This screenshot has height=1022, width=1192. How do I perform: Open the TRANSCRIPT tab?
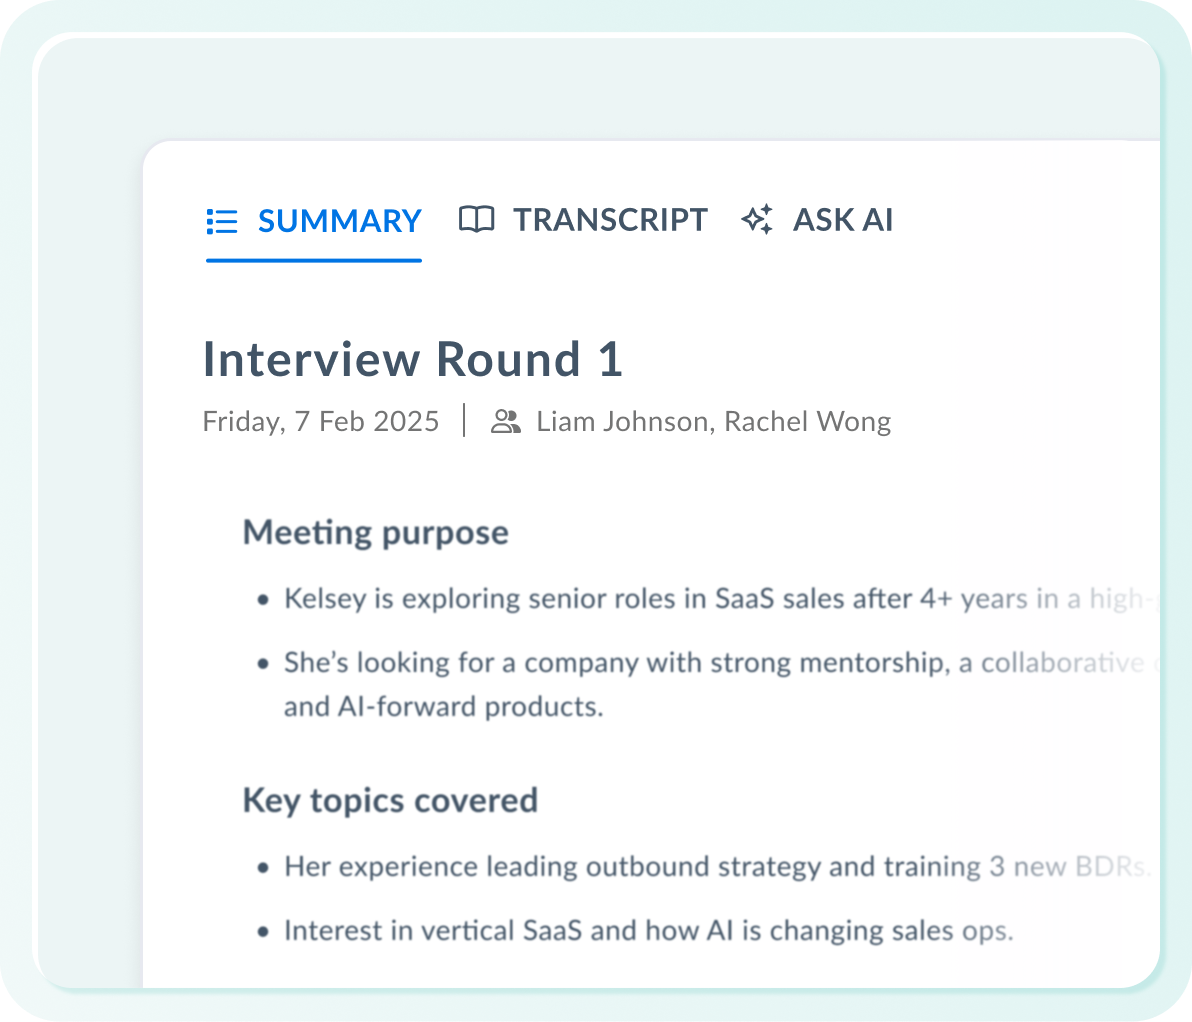[x=583, y=220]
